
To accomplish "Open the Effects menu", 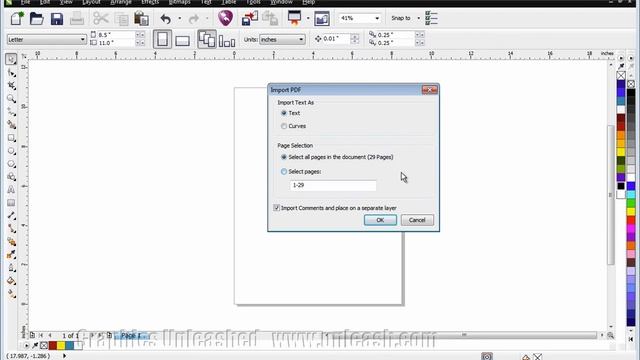I will click(x=150, y=2).
